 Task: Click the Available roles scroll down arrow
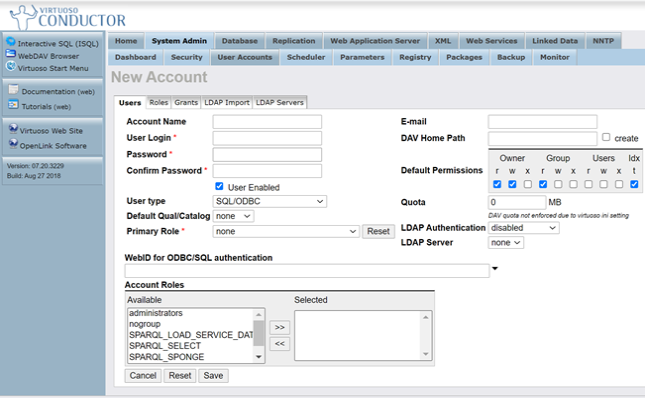(x=259, y=357)
